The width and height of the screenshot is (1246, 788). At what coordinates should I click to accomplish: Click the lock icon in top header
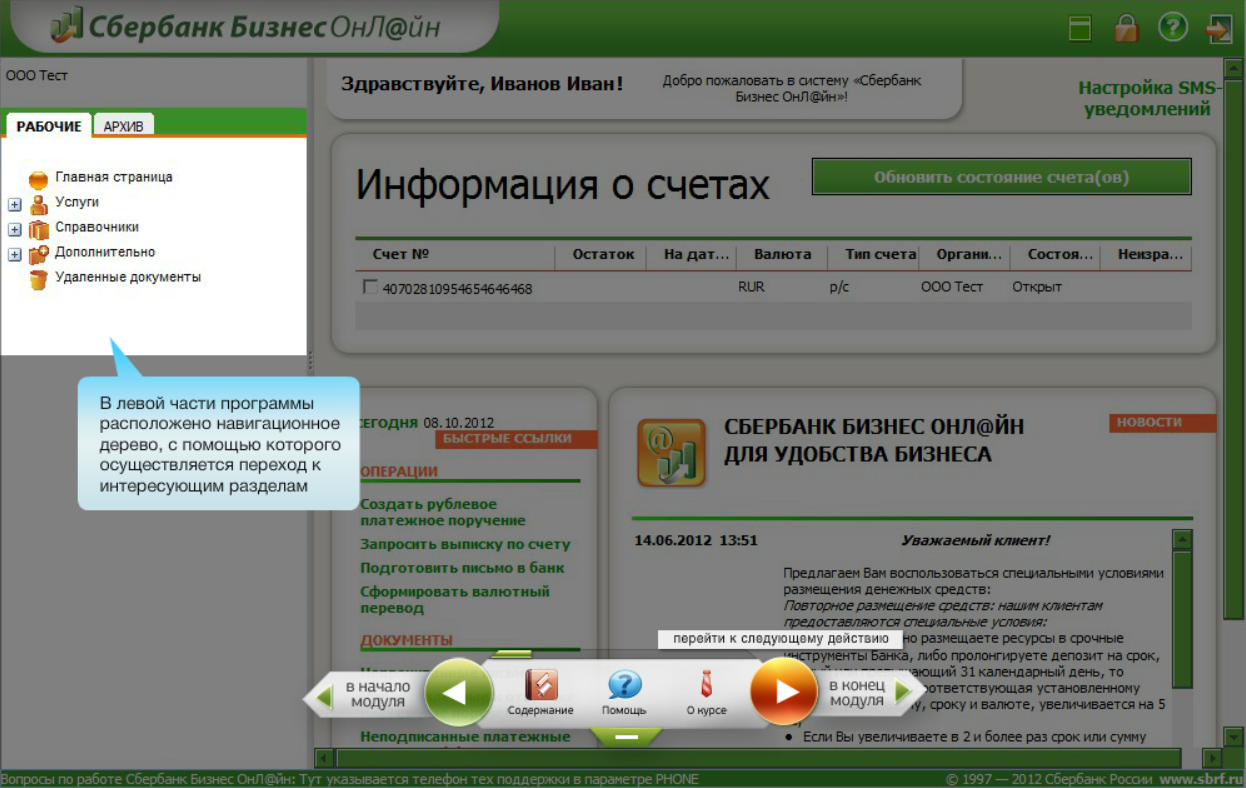pos(1127,27)
